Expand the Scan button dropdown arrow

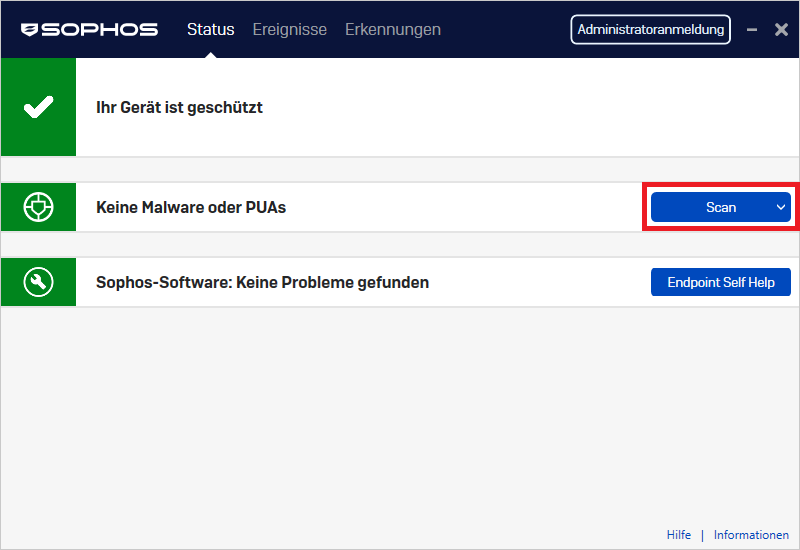pyautogui.click(x=781, y=207)
